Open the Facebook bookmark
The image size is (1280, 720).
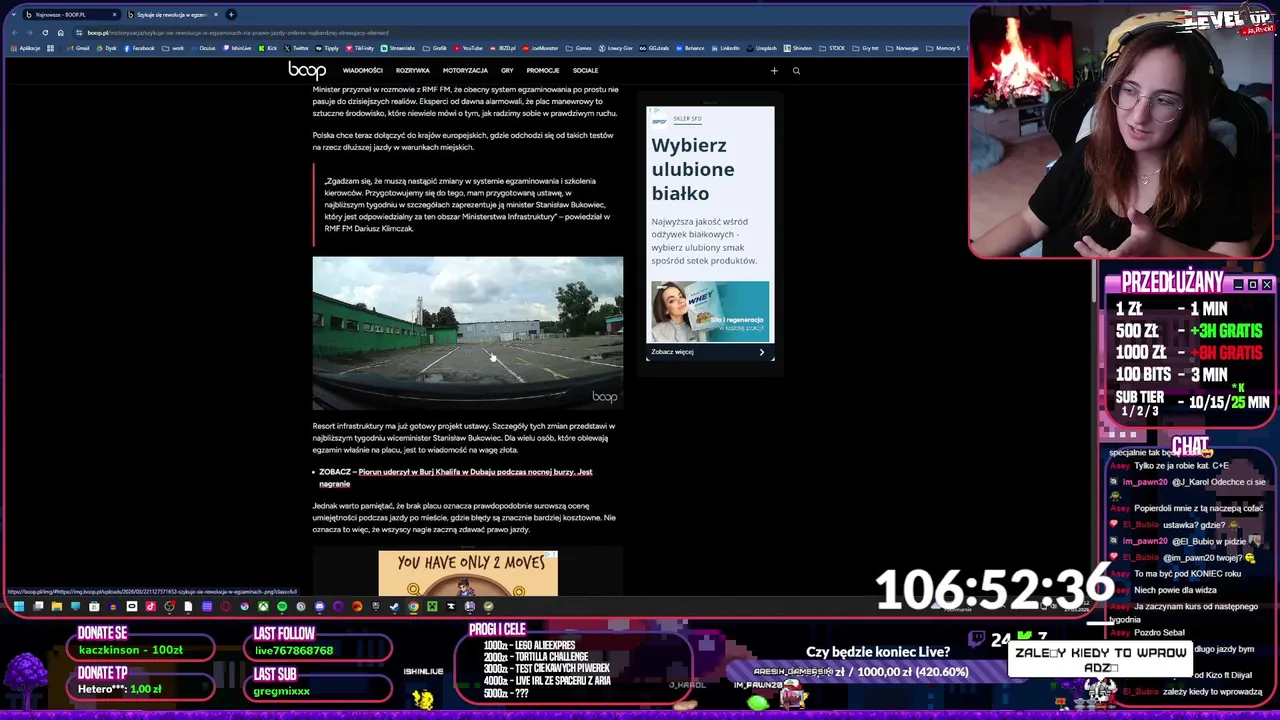139,48
